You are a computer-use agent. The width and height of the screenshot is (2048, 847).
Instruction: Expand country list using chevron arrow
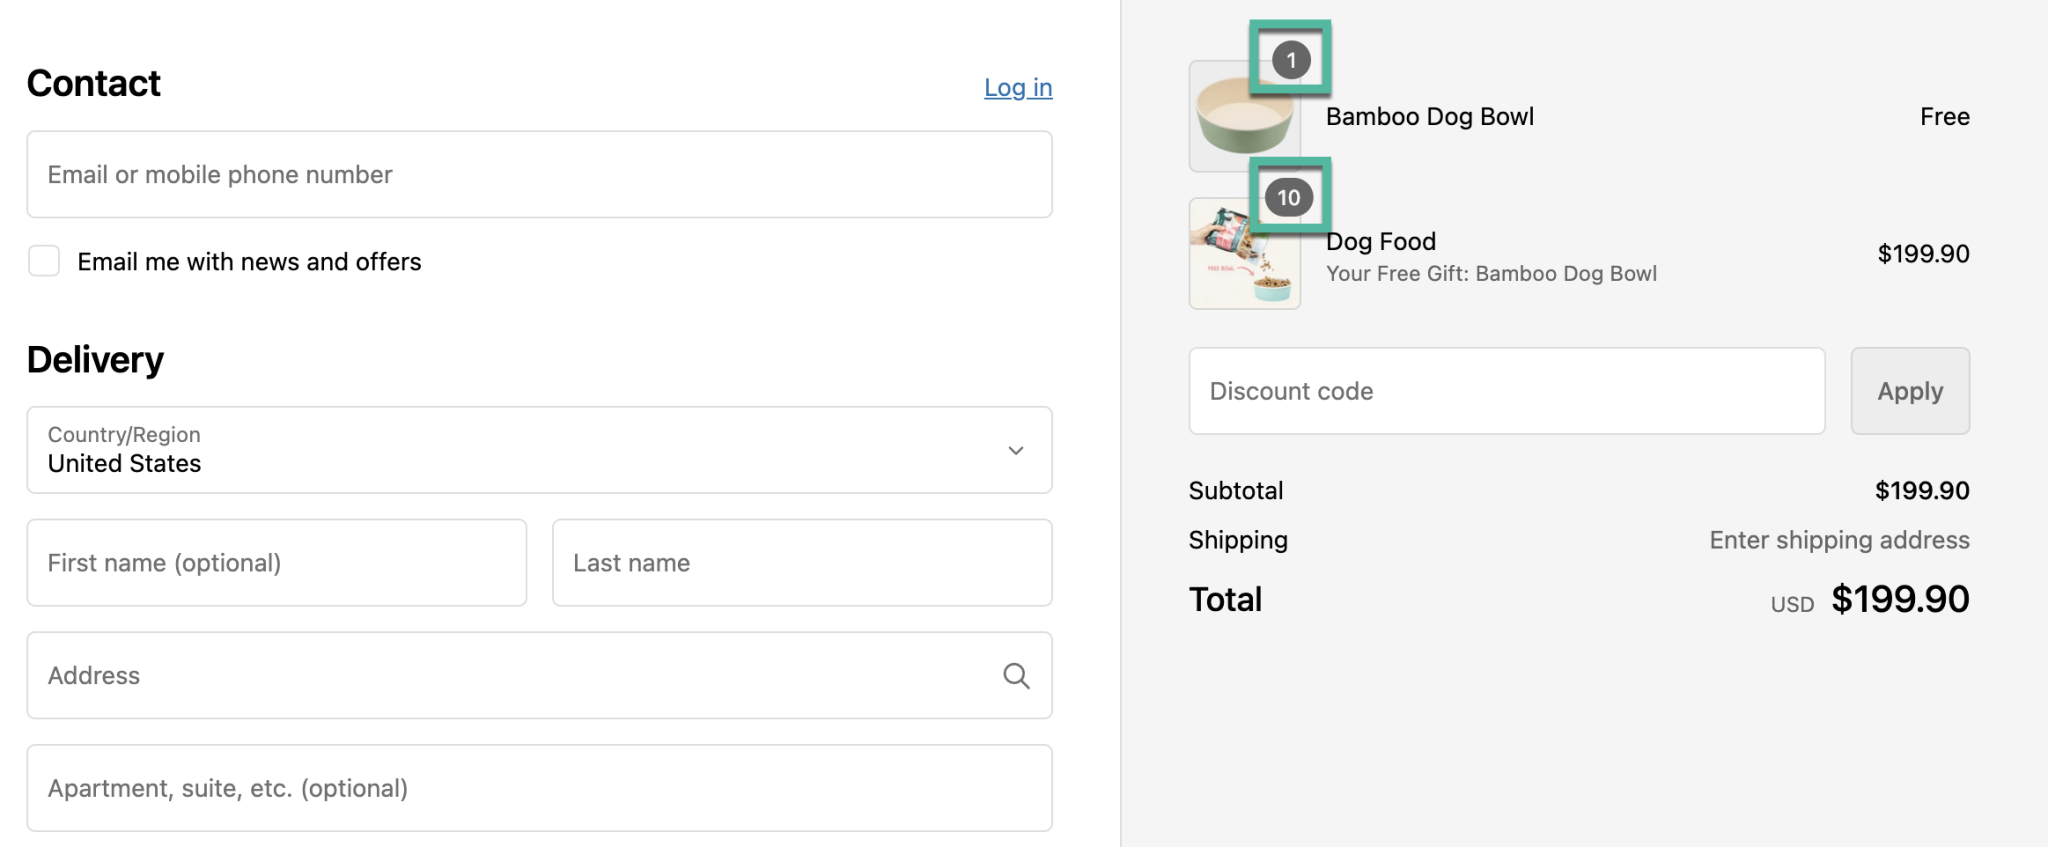pyautogui.click(x=1016, y=450)
